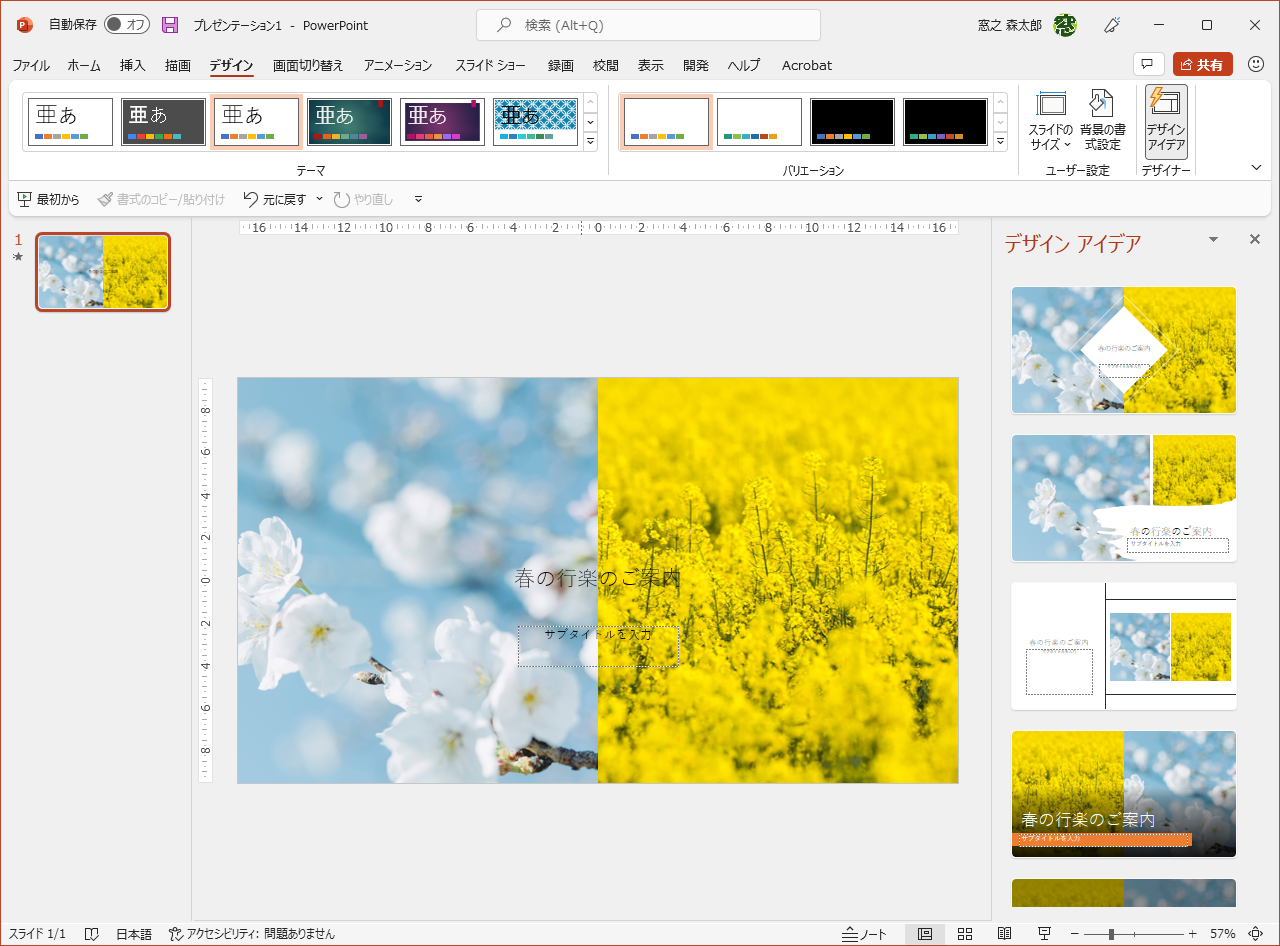1280x946 pixels.
Task: Open the comments speech bubble button
Action: pyautogui.click(x=1149, y=65)
